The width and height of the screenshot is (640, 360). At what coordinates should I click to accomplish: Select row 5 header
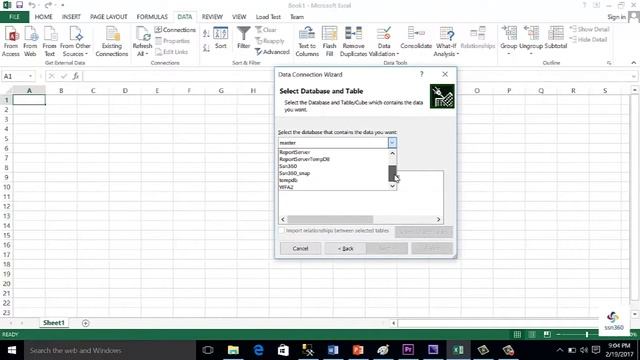pos(6,138)
